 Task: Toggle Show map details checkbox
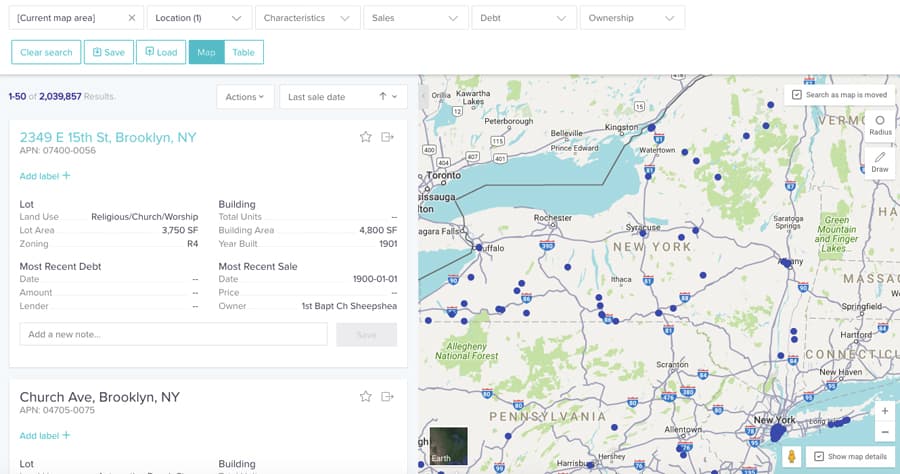[x=819, y=456]
